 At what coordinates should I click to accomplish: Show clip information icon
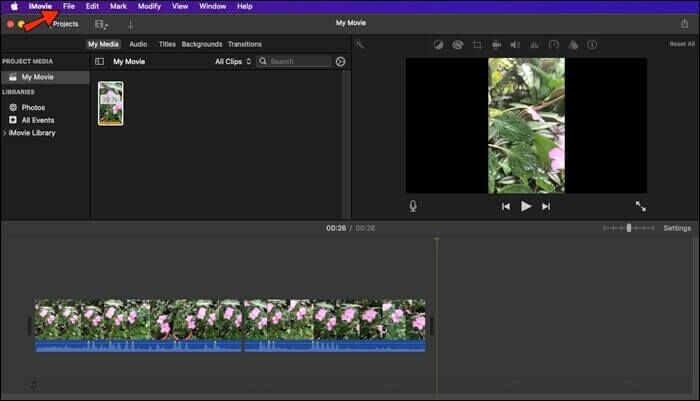click(x=592, y=45)
